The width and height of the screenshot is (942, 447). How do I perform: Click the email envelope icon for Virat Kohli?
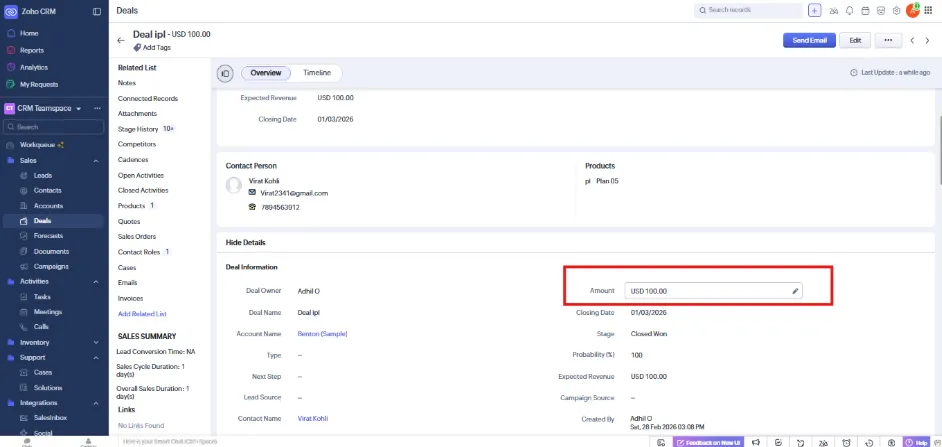[x=252, y=193]
